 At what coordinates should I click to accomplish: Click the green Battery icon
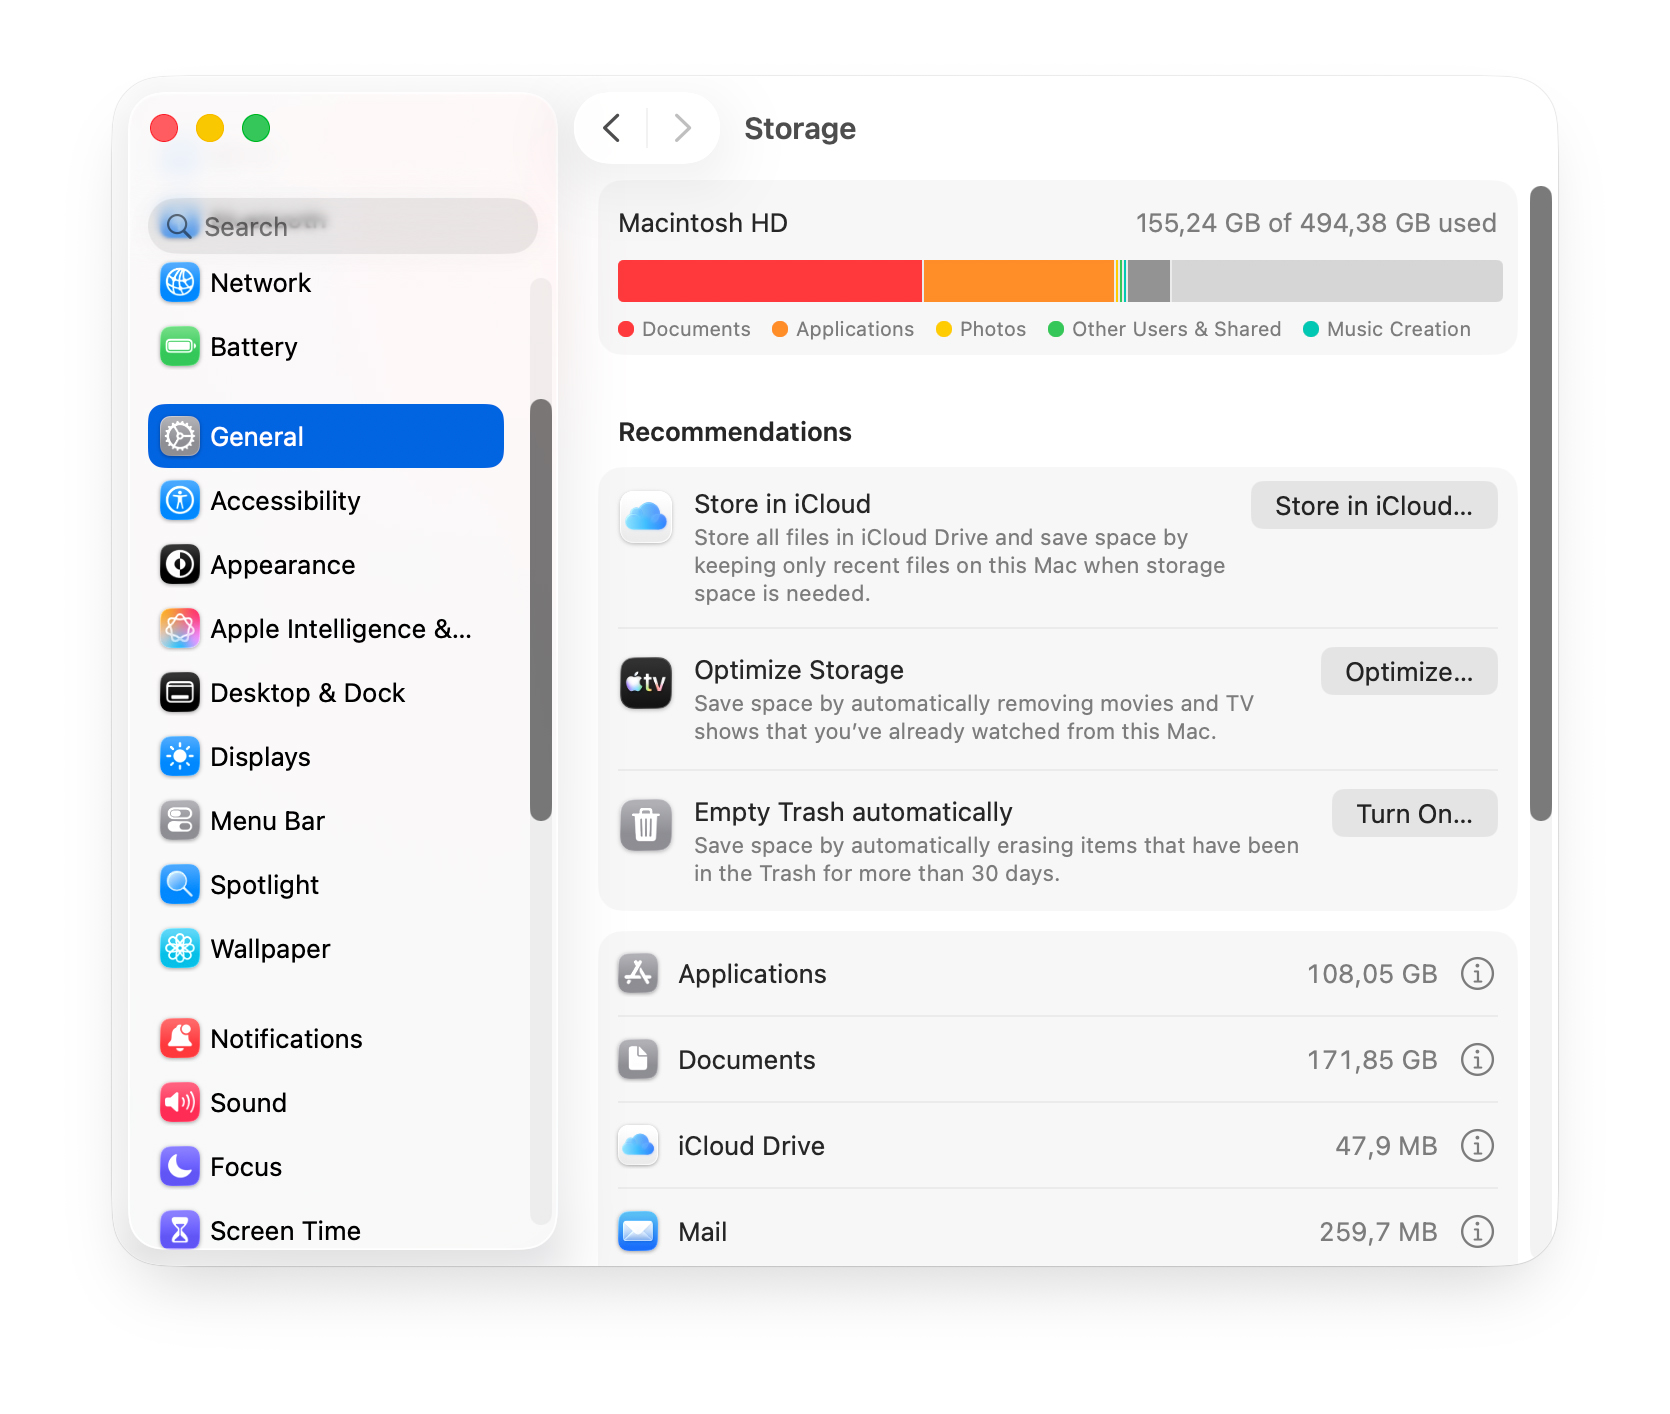pyautogui.click(x=180, y=347)
